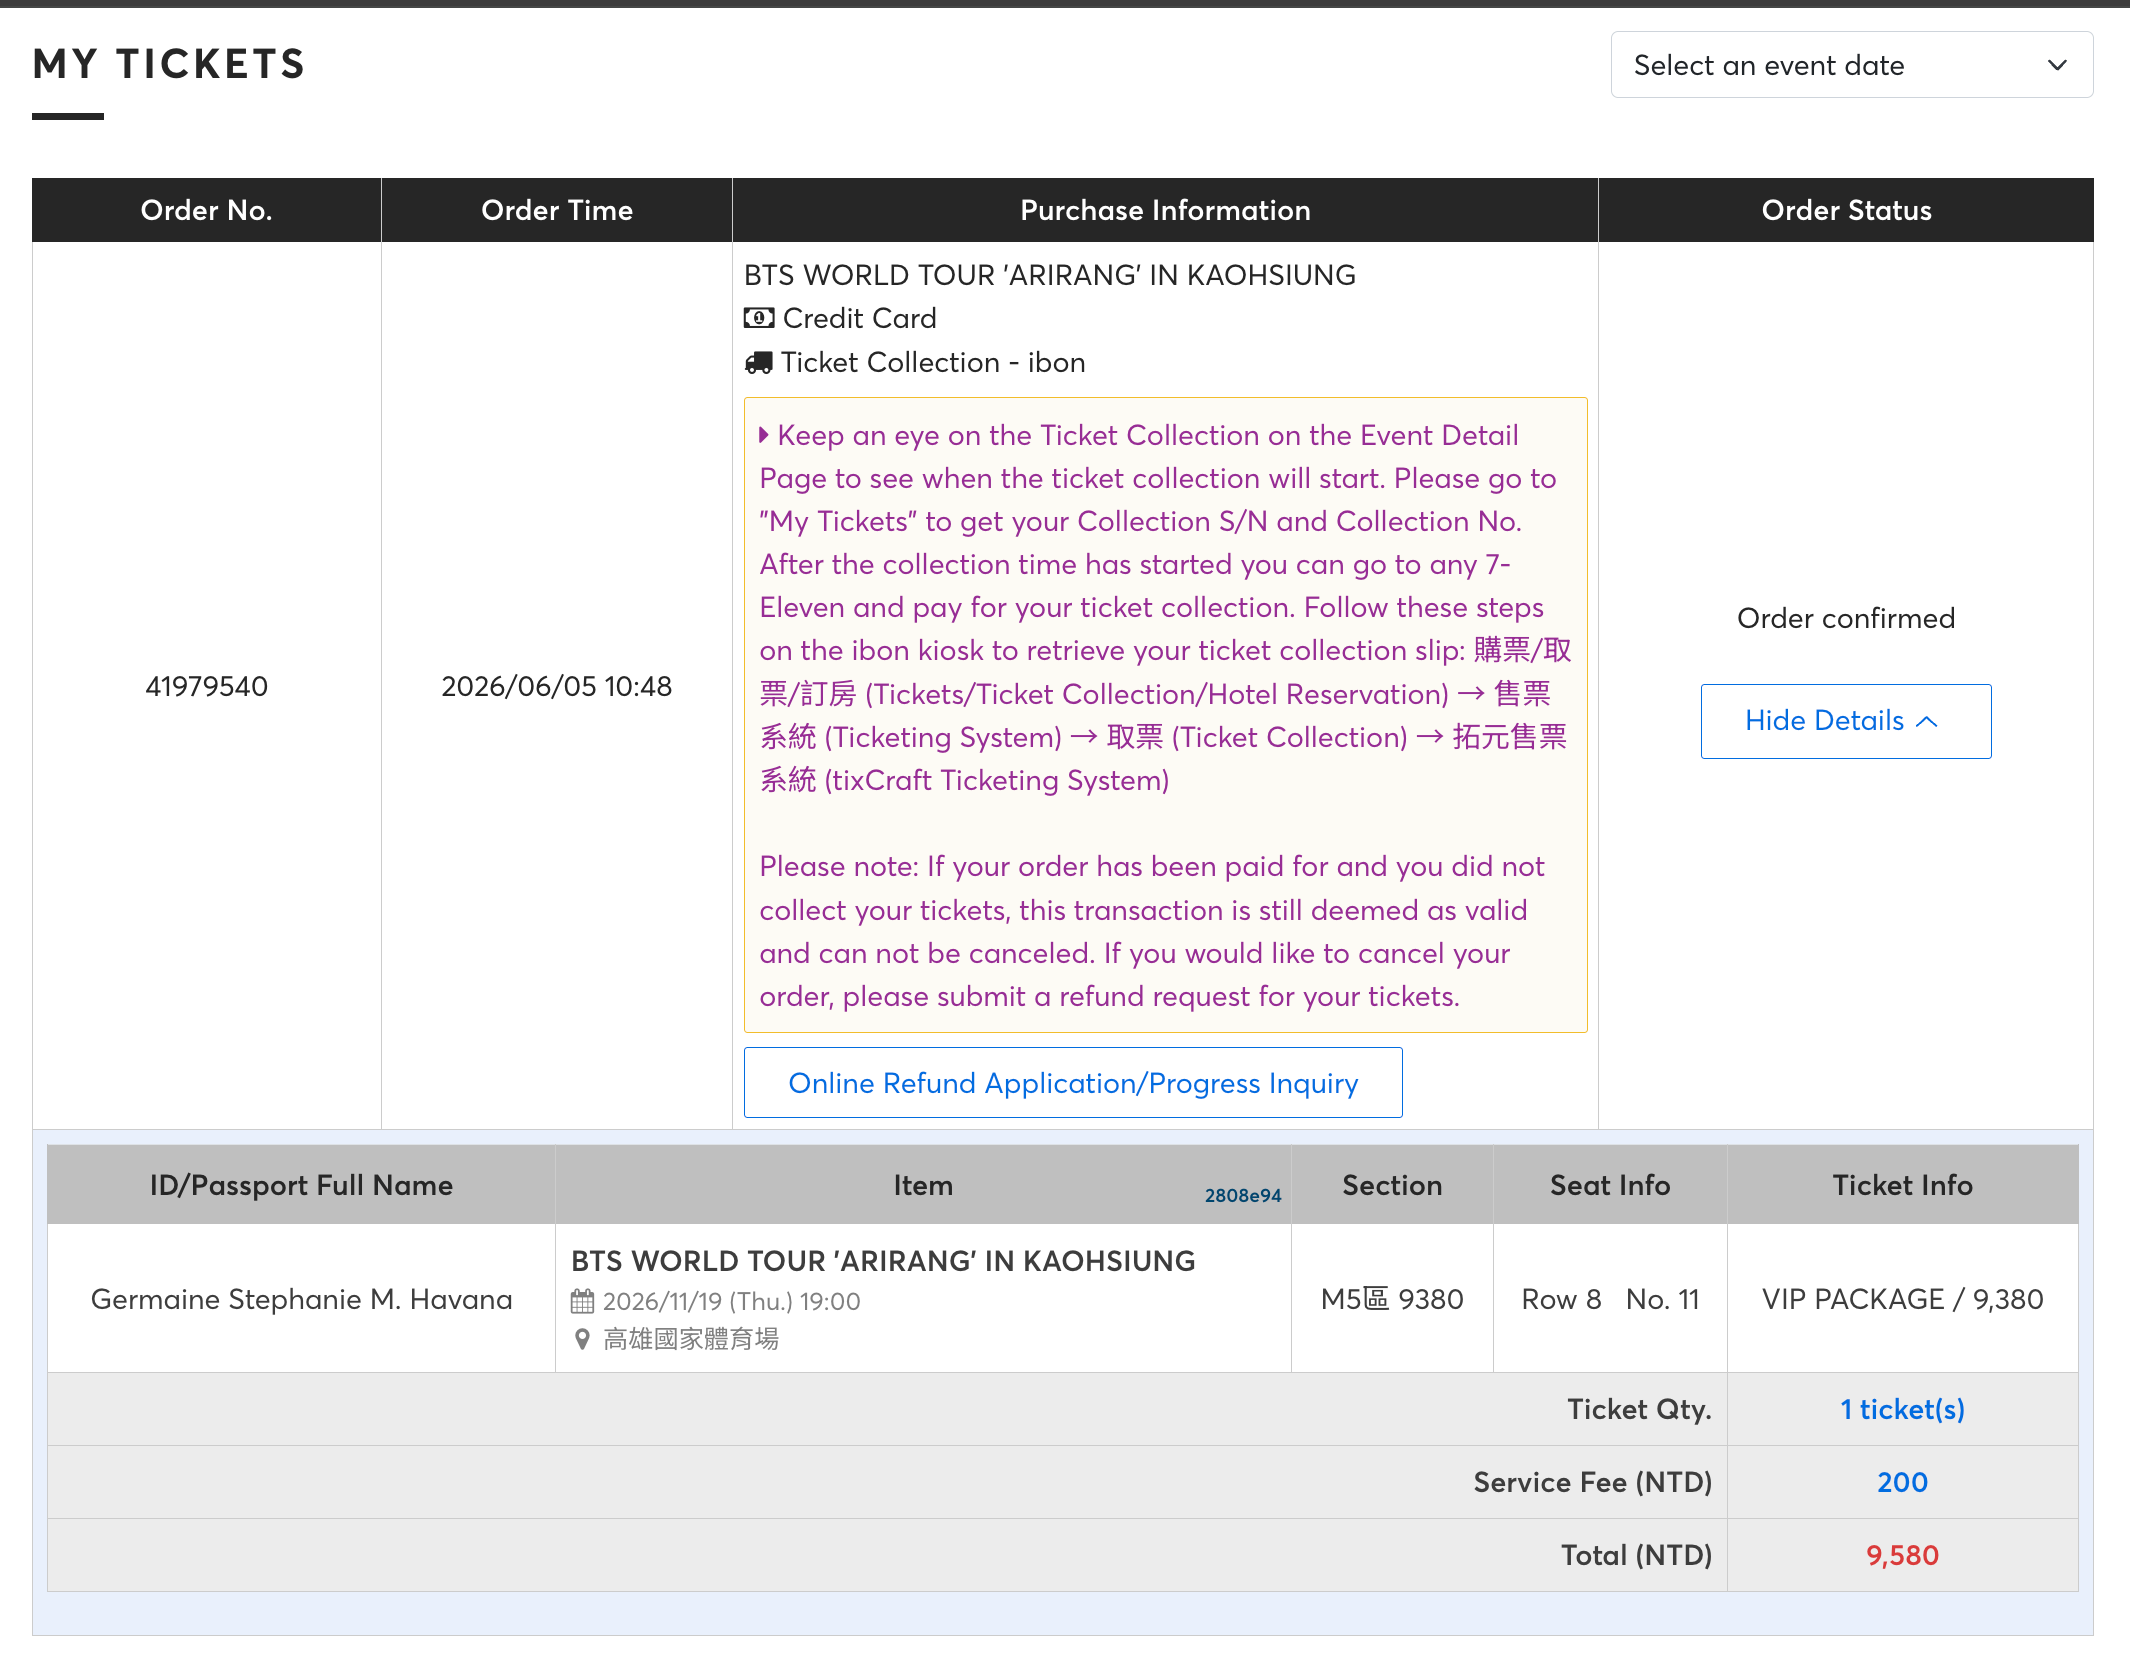Image resolution: width=2130 pixels, height=1668 pixels.
Task: Select order number 41979540
Action: click(207, 686)
